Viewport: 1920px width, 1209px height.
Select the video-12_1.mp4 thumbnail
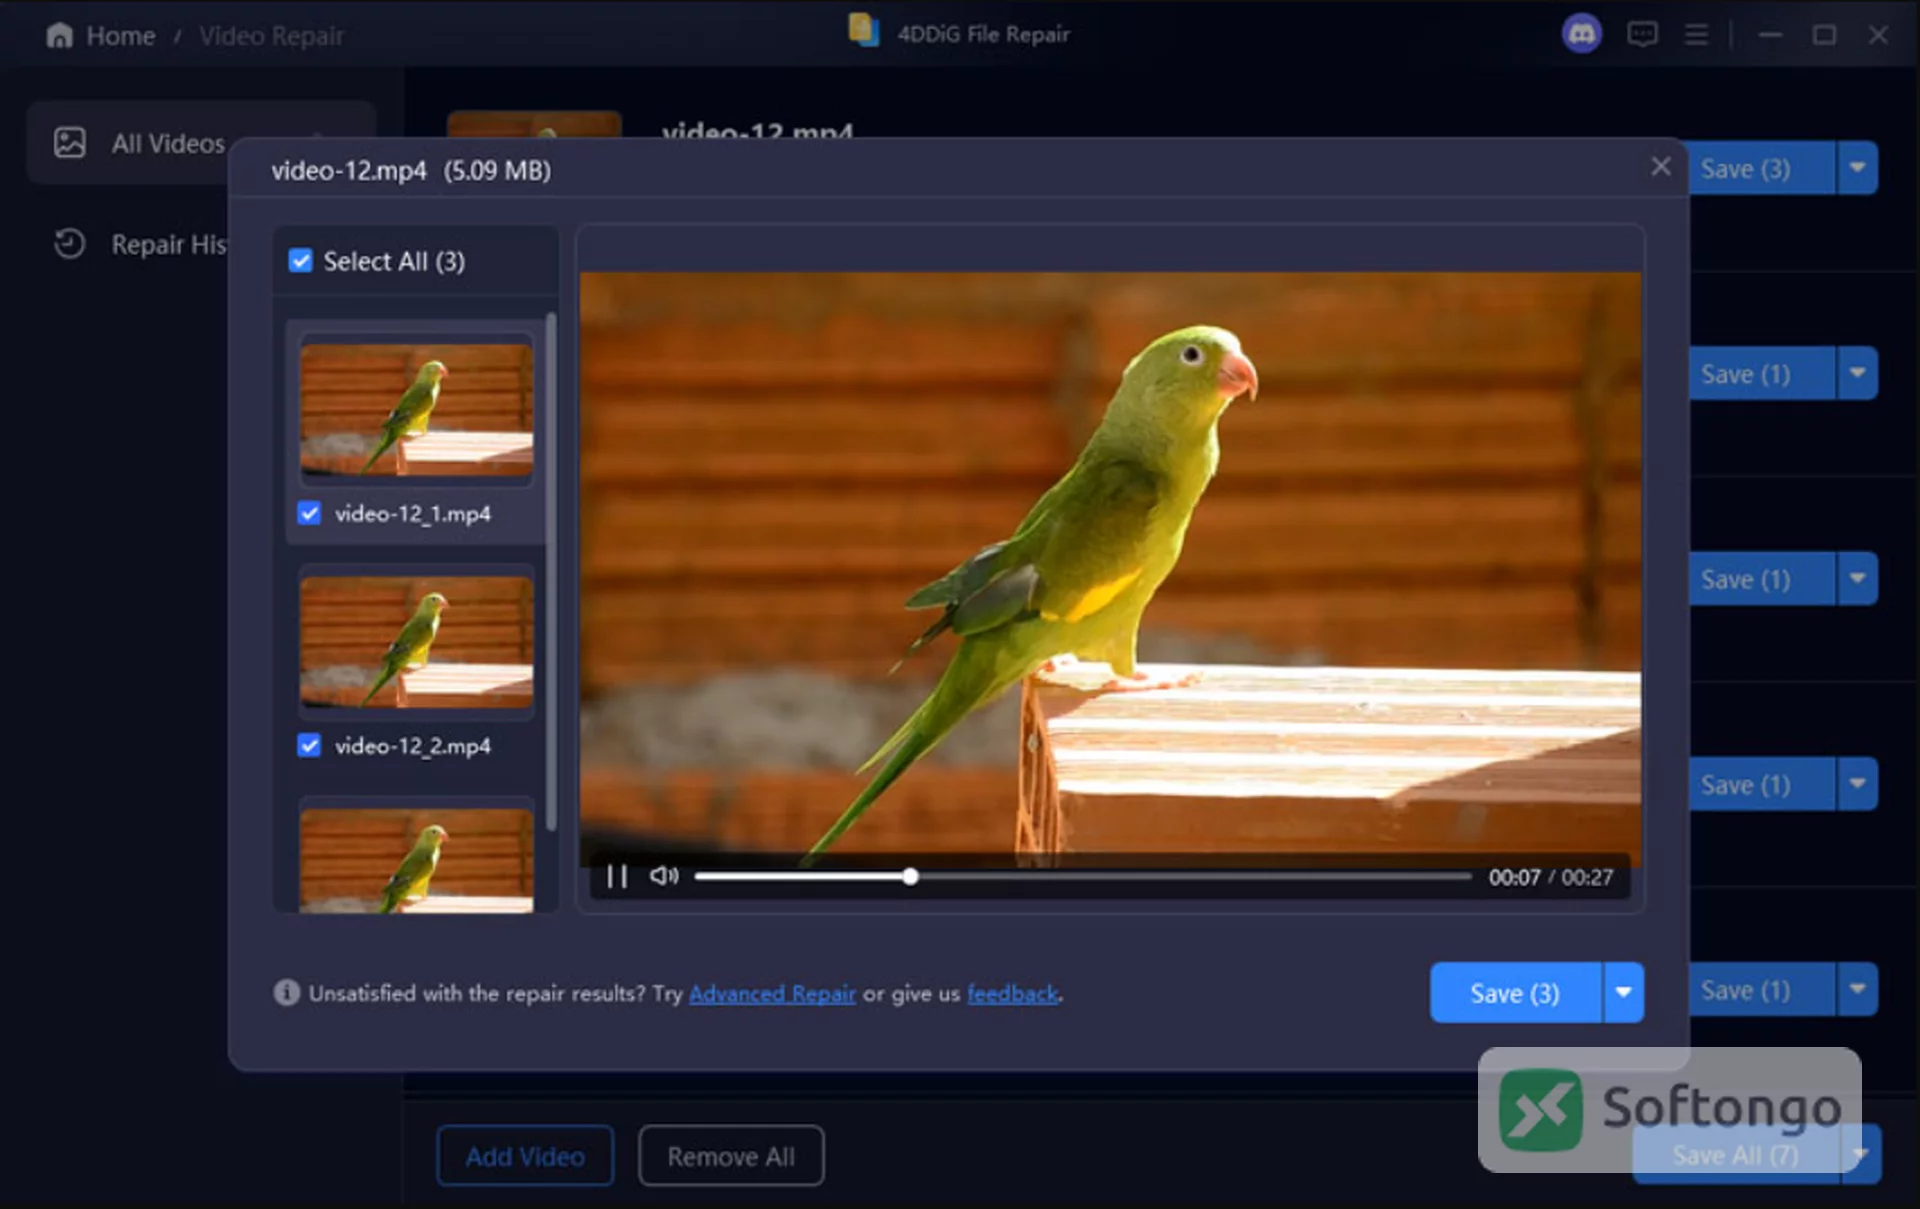(416, 410)
